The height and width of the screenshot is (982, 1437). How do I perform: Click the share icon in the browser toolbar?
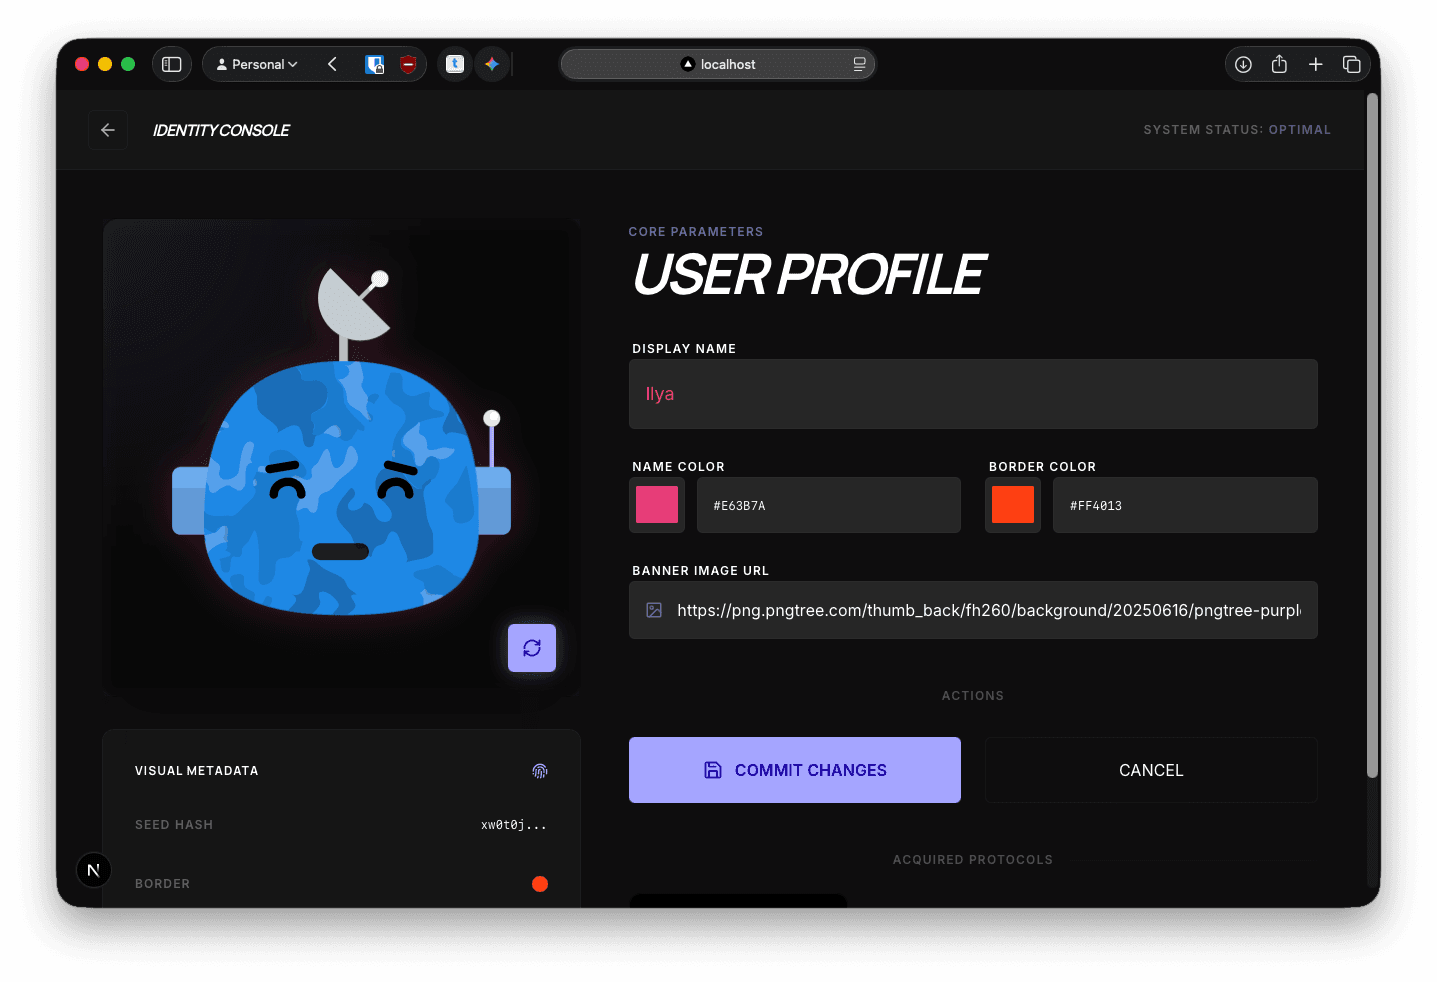(x=1279, y=63)
